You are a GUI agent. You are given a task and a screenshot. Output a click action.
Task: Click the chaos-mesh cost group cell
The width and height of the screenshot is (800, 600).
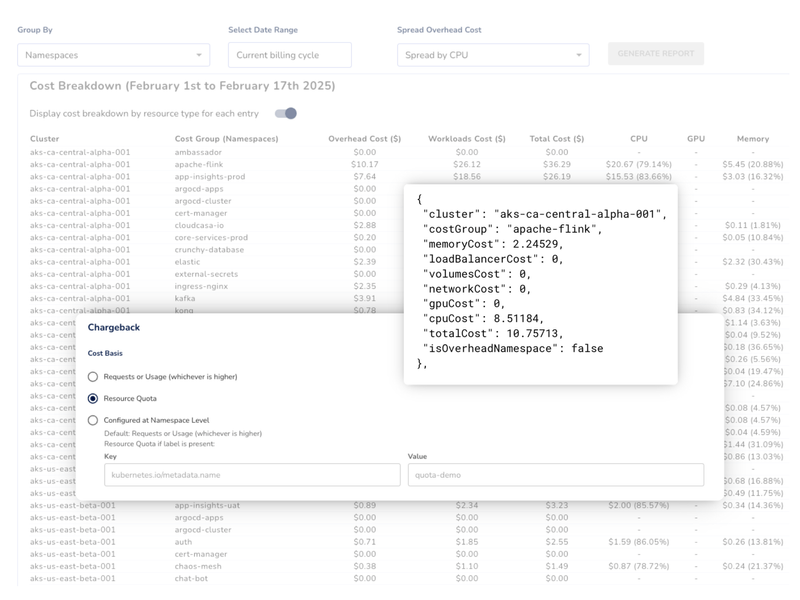tap(198, 567)
